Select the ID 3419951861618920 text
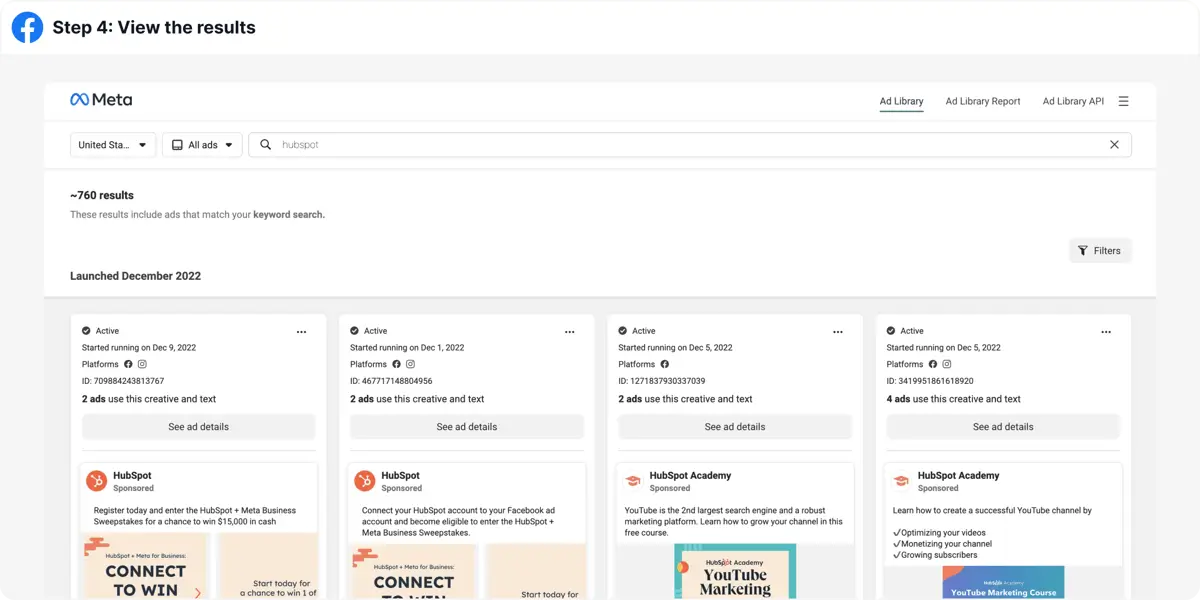Image resolution: width=1200 pixels, height=600 pixels. point(930,382)
